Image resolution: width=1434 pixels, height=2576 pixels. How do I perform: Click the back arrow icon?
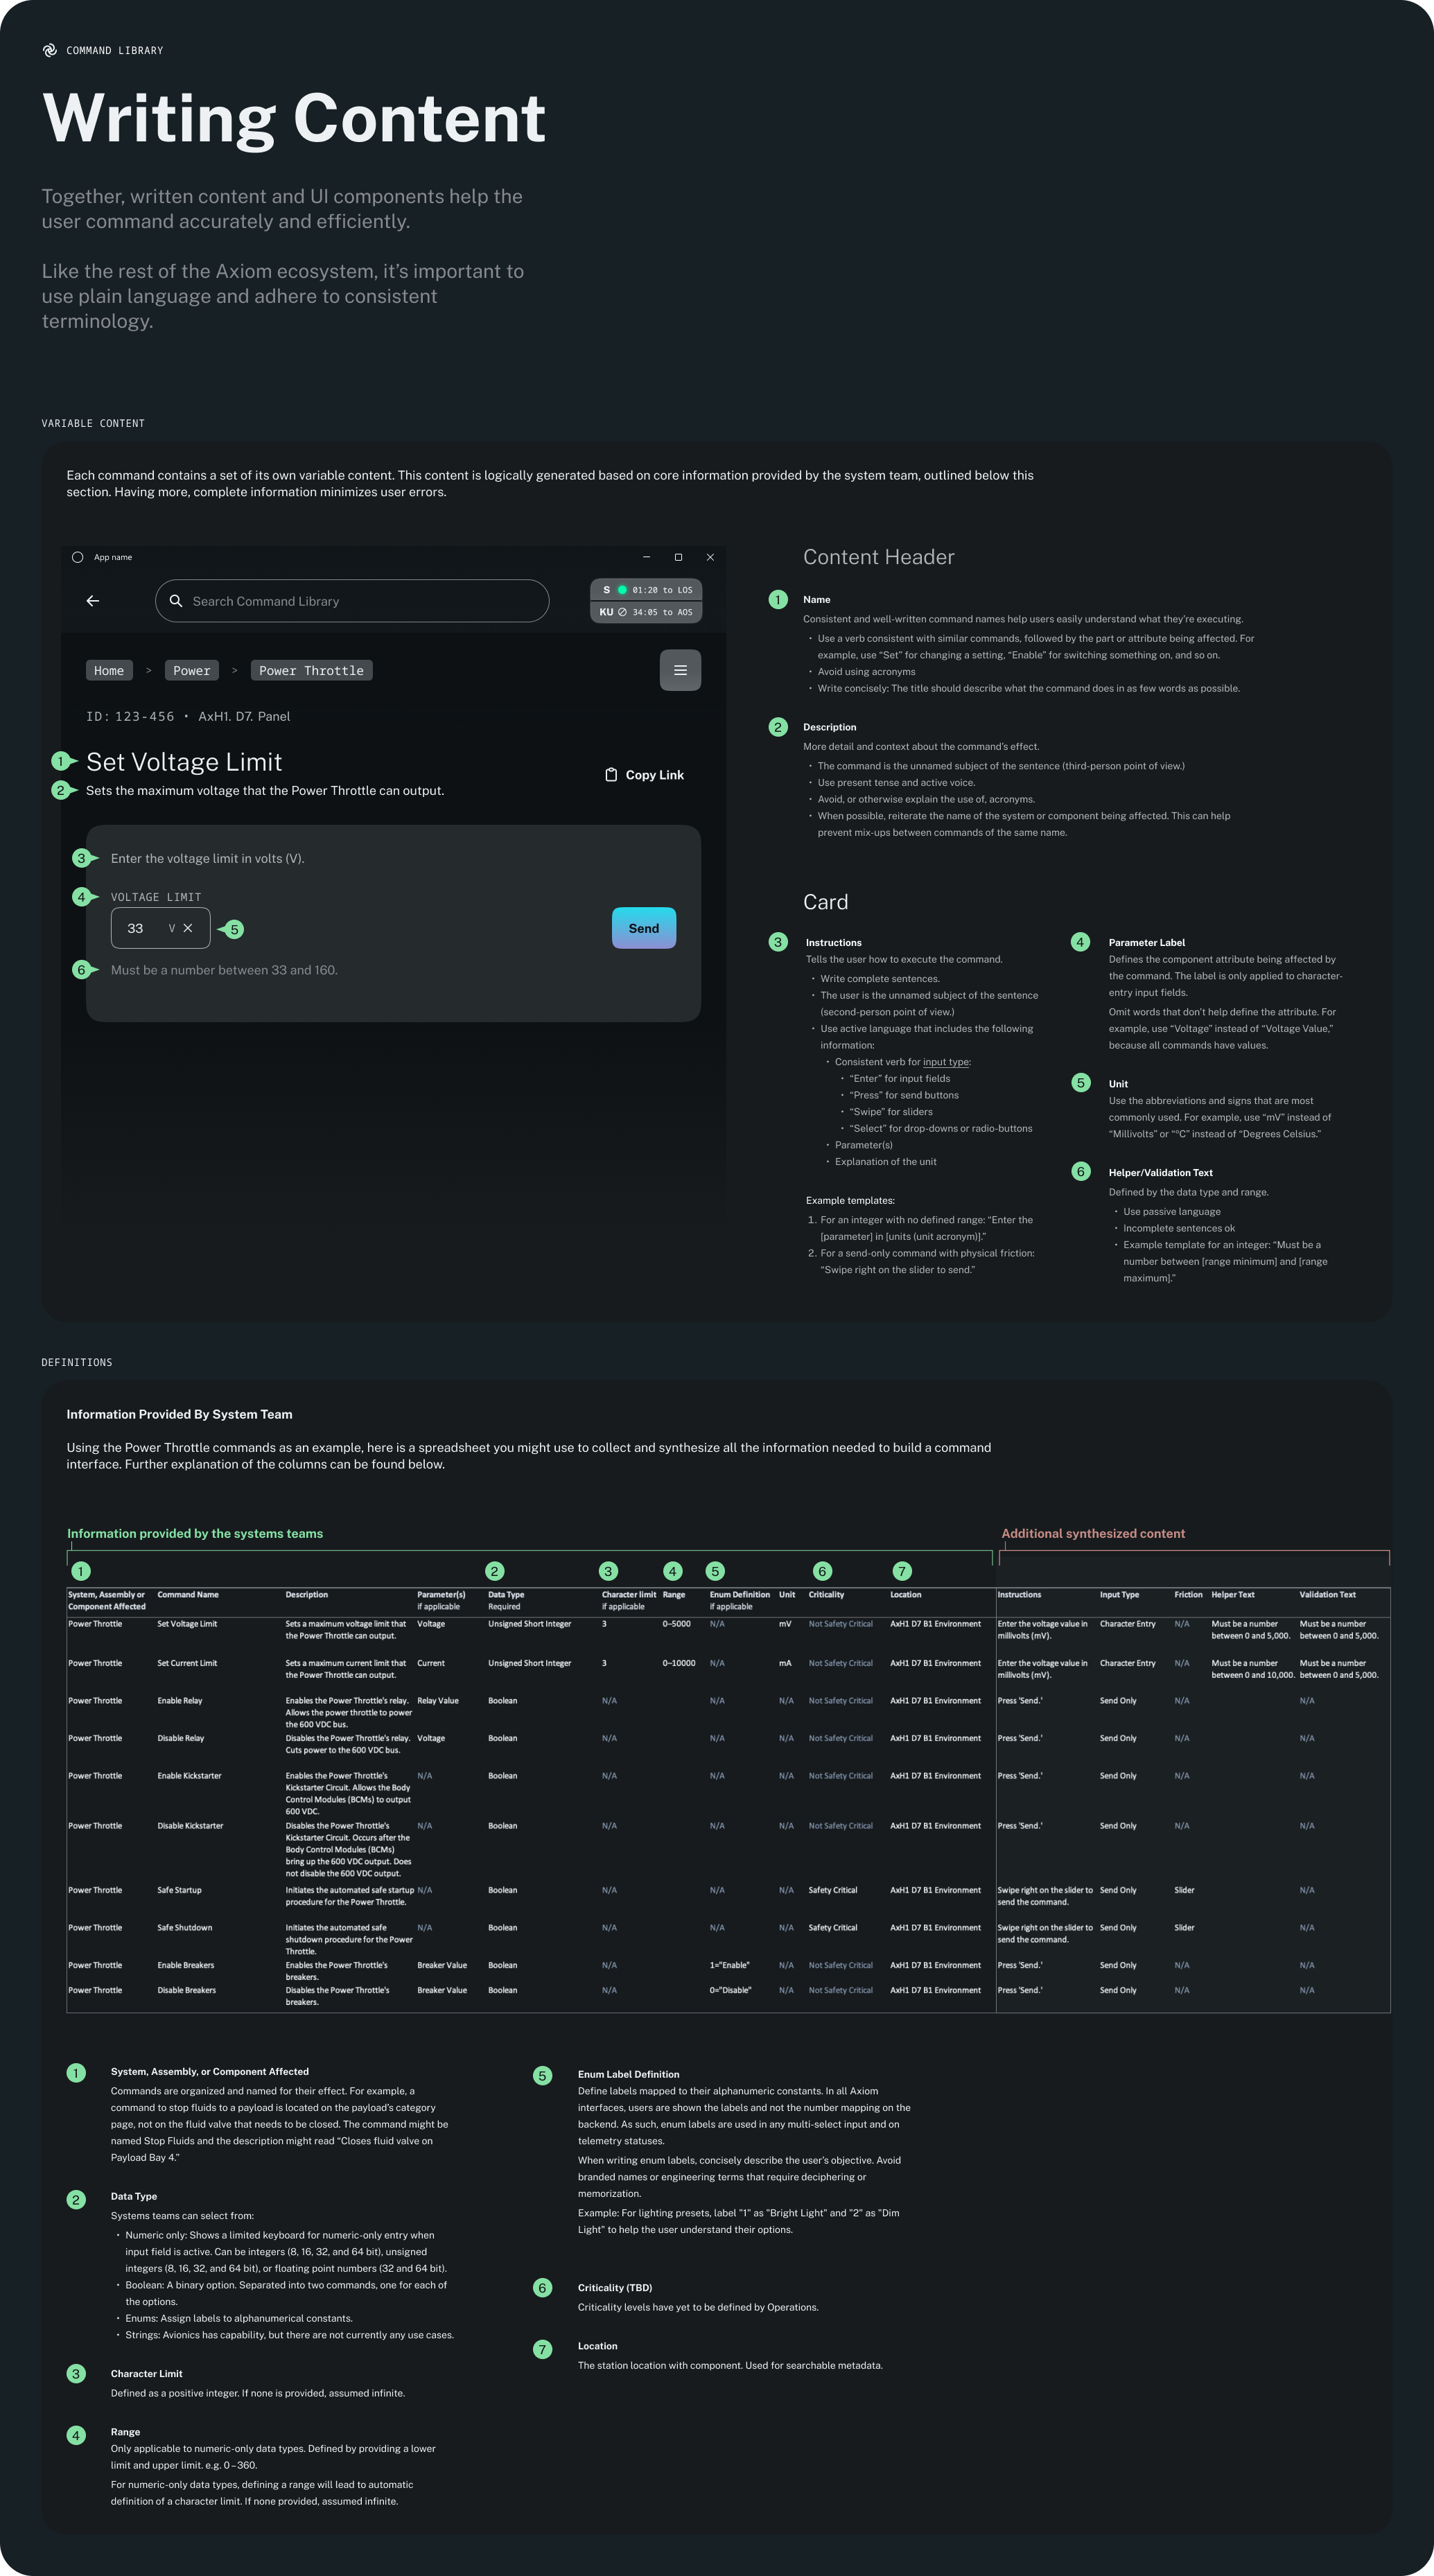(x=93, y=601)
